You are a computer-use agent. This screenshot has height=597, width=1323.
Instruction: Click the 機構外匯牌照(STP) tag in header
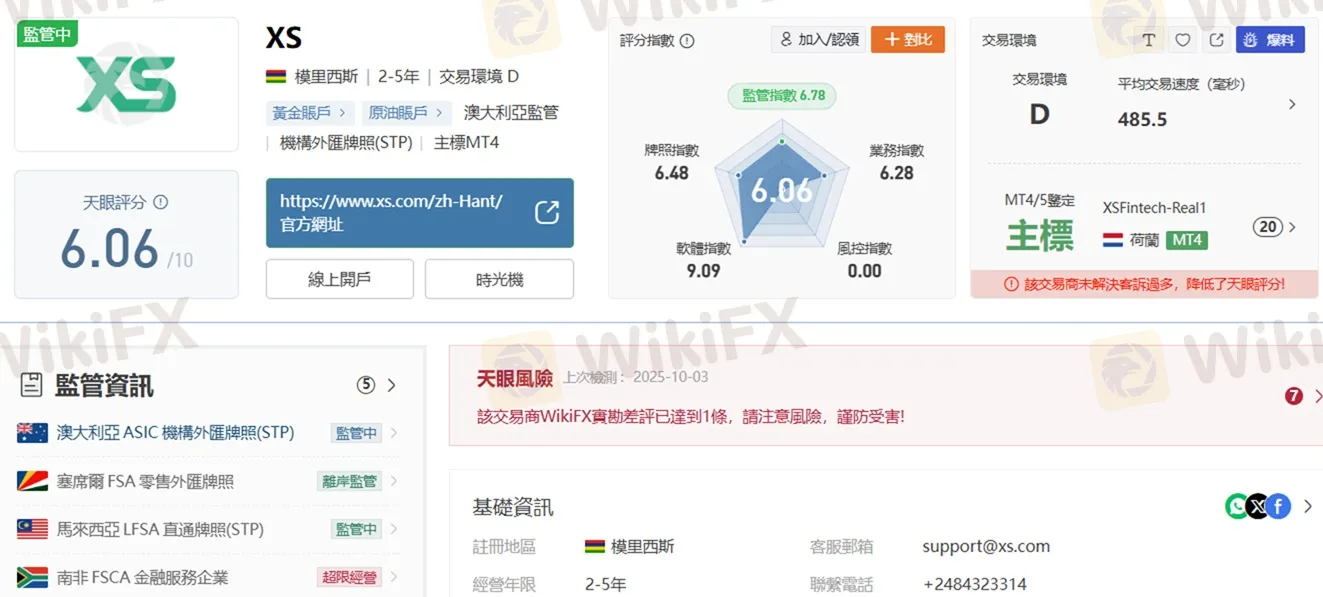(346, 143)
